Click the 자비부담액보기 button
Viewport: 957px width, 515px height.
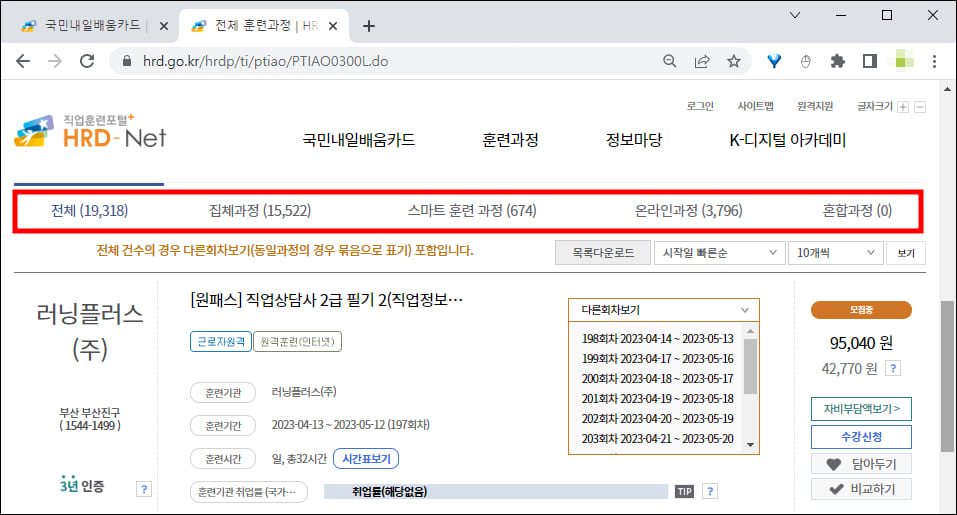click(861, 409)
